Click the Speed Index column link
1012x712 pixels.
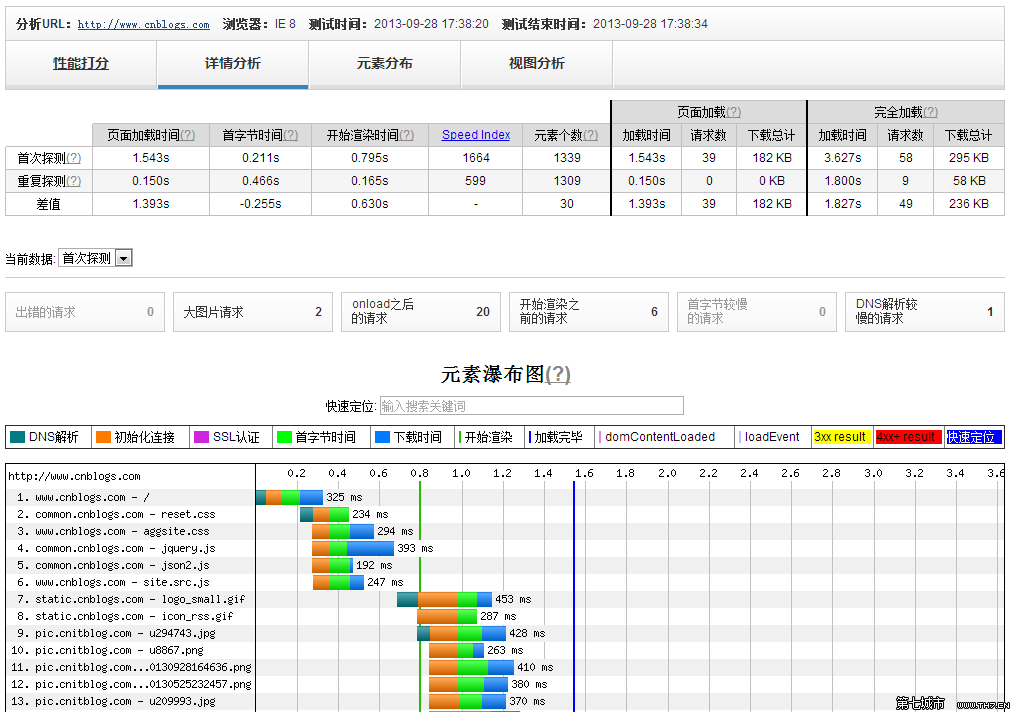point(476,135)
